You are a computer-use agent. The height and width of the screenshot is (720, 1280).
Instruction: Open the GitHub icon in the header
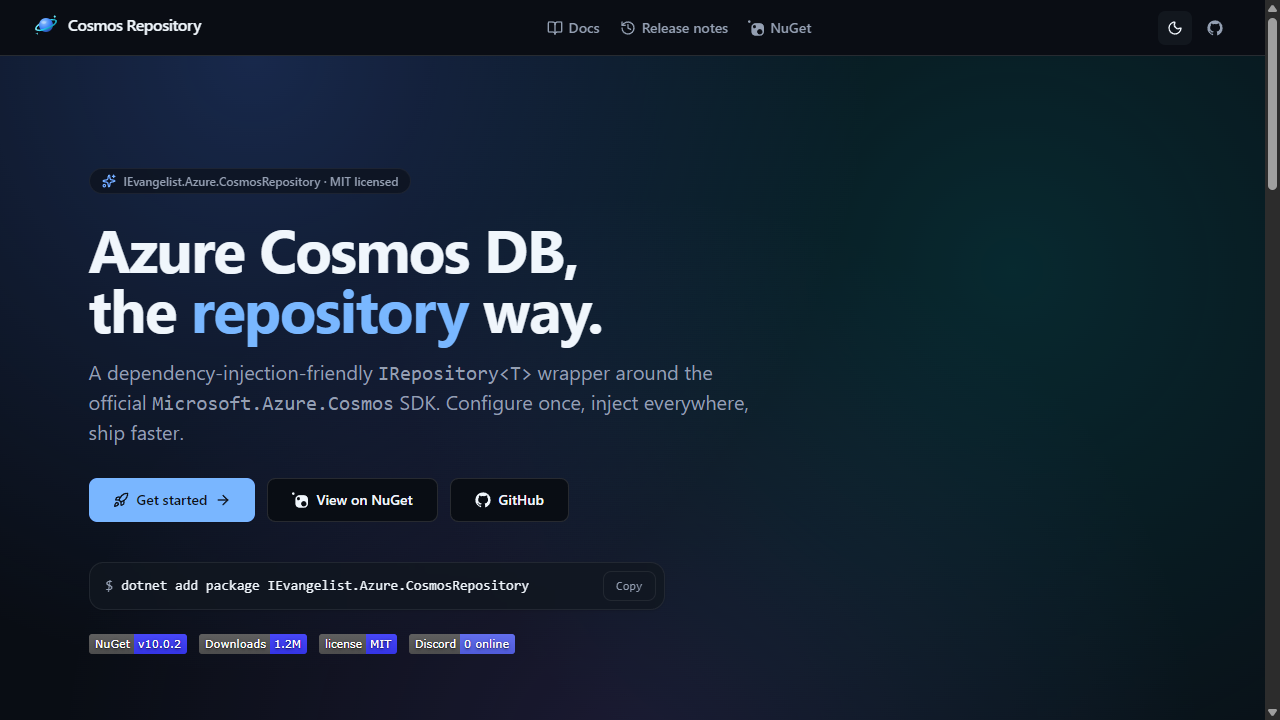point(1215,28)
